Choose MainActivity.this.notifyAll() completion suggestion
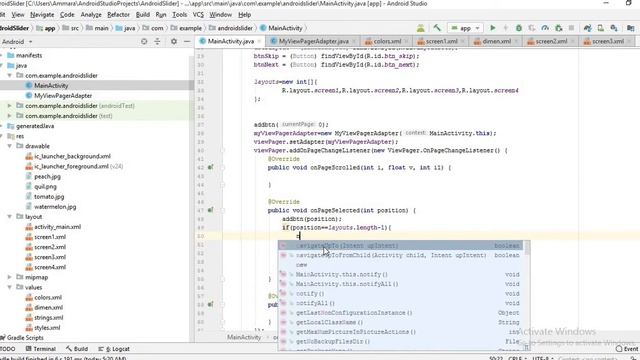Viewport: 640px width, 360px height. [400, 284]
